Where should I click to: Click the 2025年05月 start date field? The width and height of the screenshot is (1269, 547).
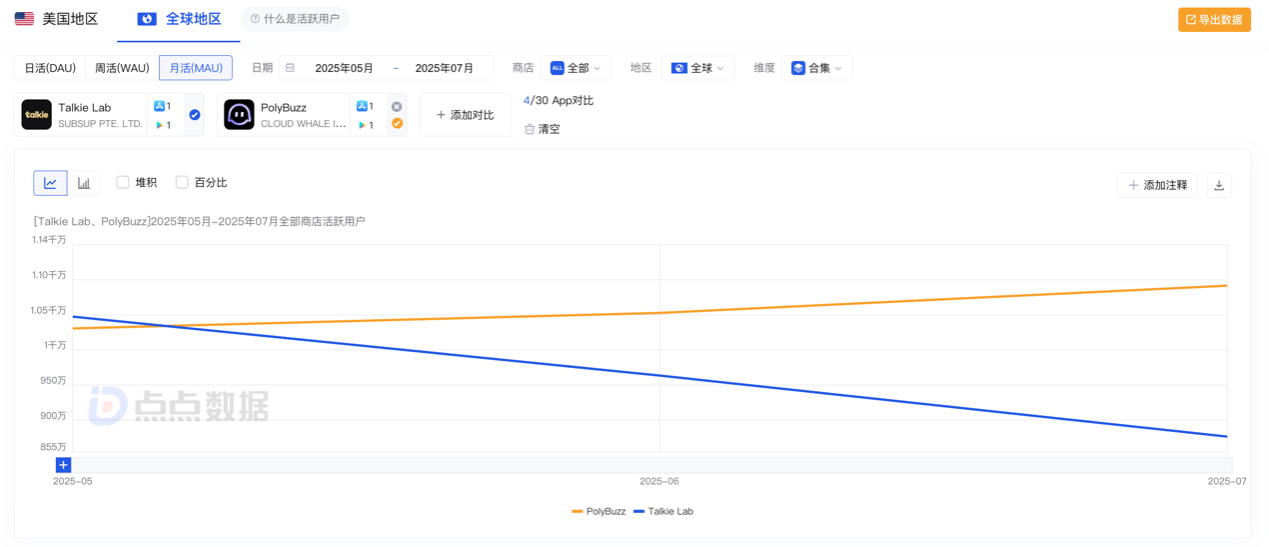pos(344,68)
